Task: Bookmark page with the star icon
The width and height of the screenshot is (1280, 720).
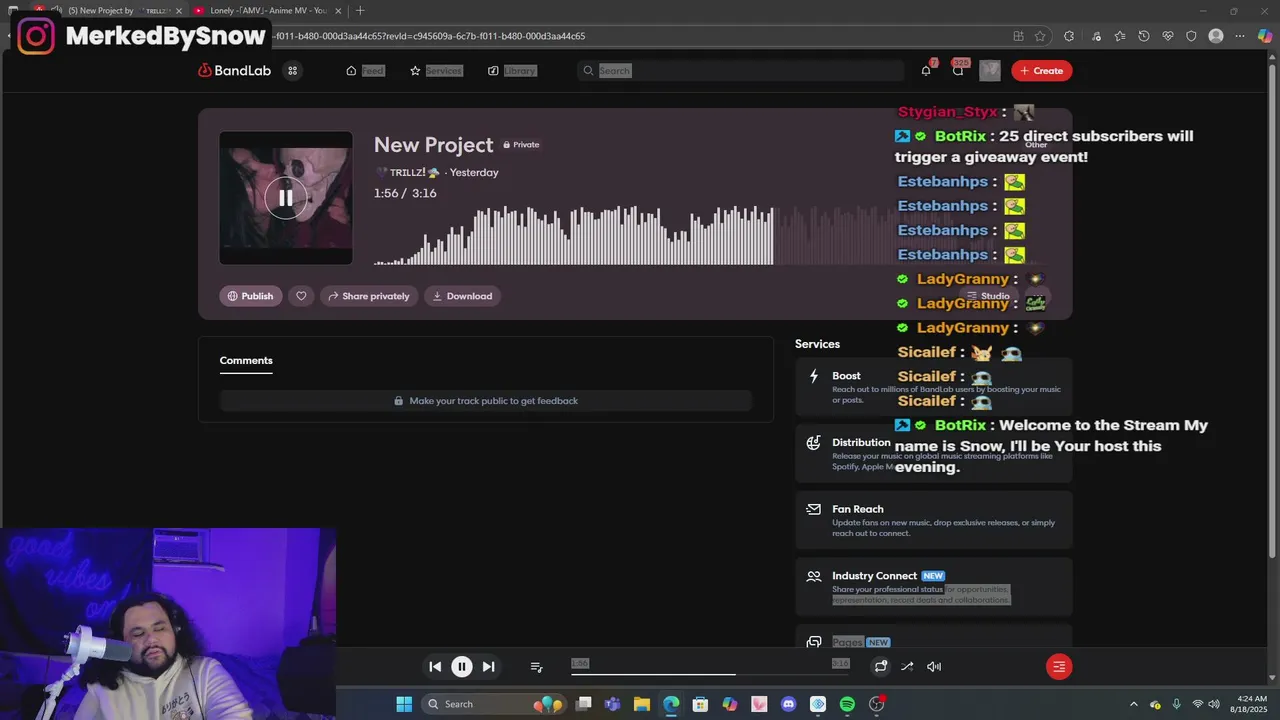Action: pyautogui.click(x=1040, y=36)
